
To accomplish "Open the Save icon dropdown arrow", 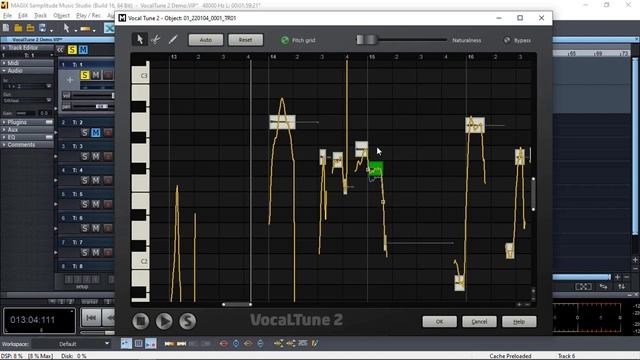I will point(51,30).
